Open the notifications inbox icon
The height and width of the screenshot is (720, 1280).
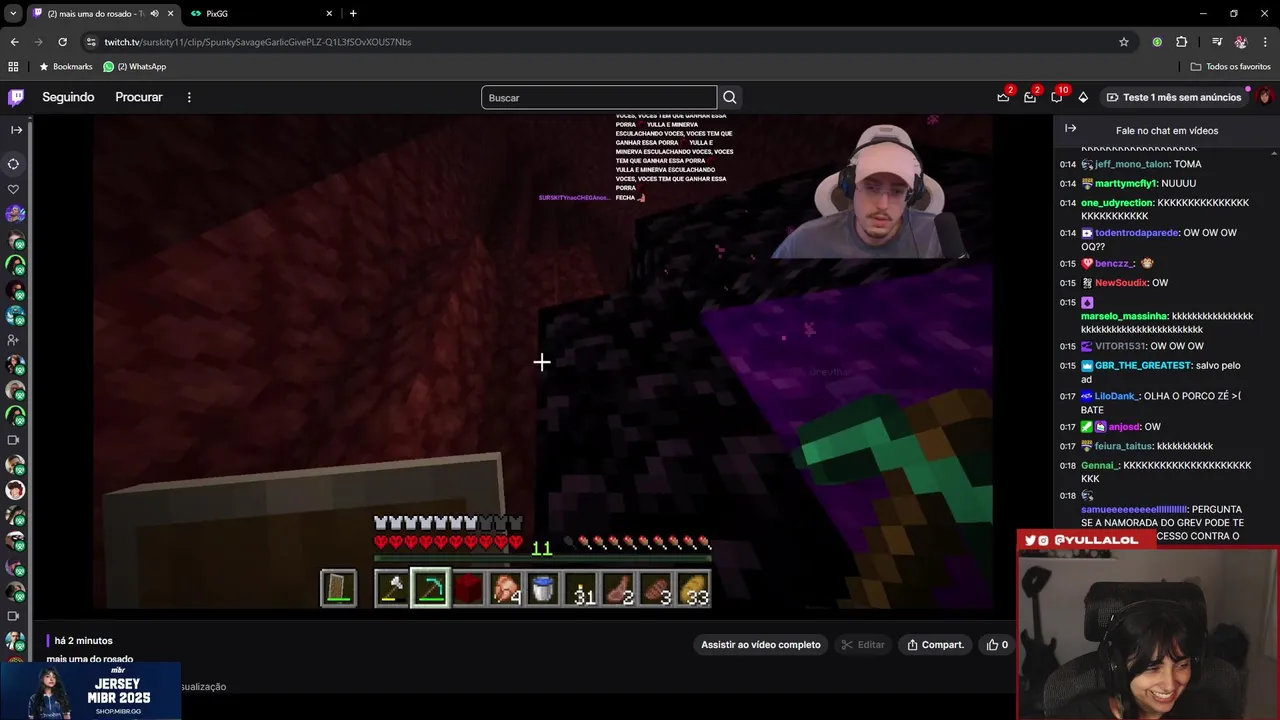[x=1030, y=97]
